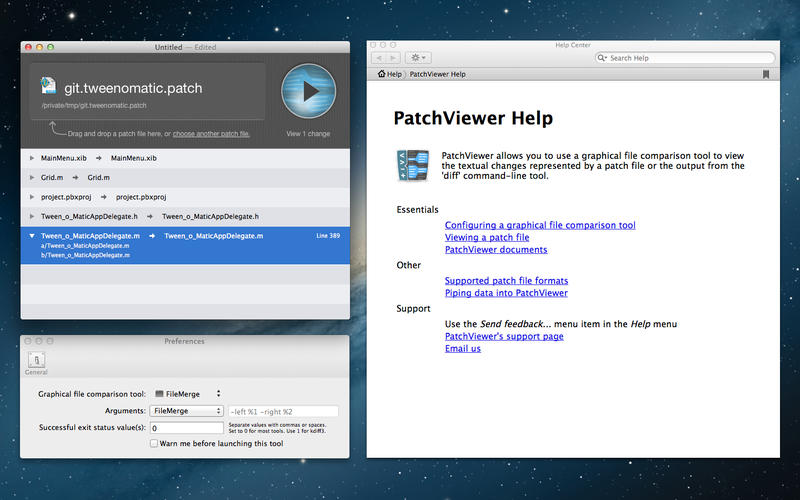This screenshot has width=800, height=500.
Task: Enable Warn me before launching this tool
Action: [x=154, y=443]
